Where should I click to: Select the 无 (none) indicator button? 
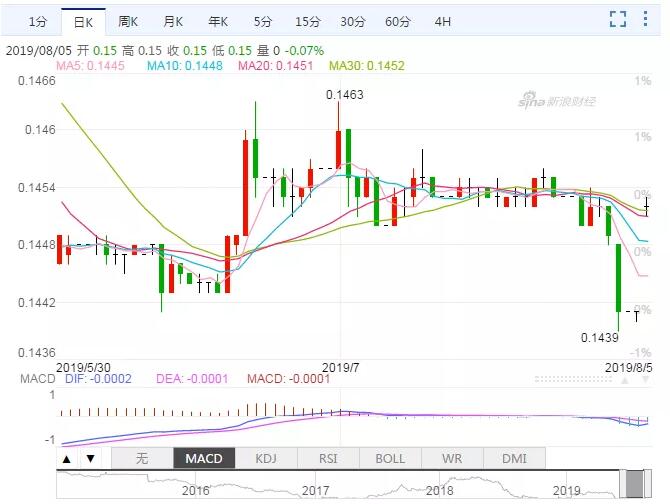tap(142, 458)
